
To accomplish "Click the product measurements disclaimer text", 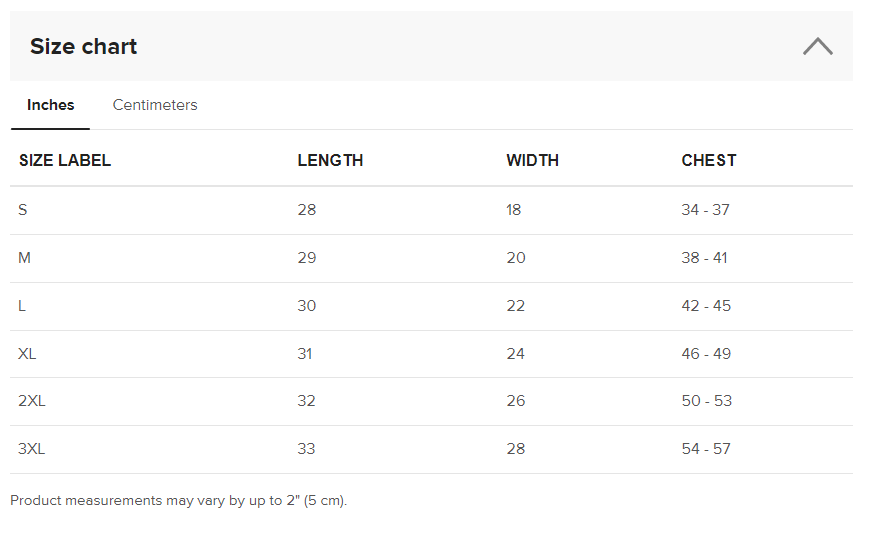I will (x=178, y=500).
